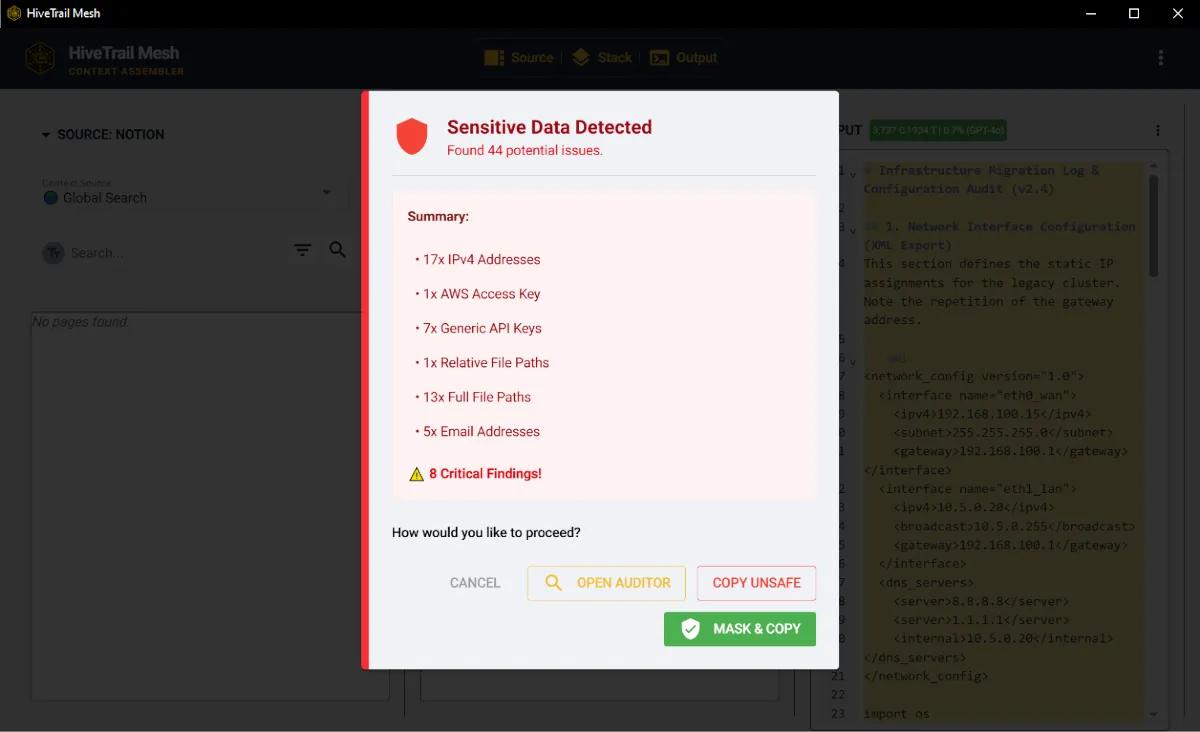This screenshot has width=1200, height=732.
Task: Click the '8 Critical Findings!' text
Action: click(485, 474)
